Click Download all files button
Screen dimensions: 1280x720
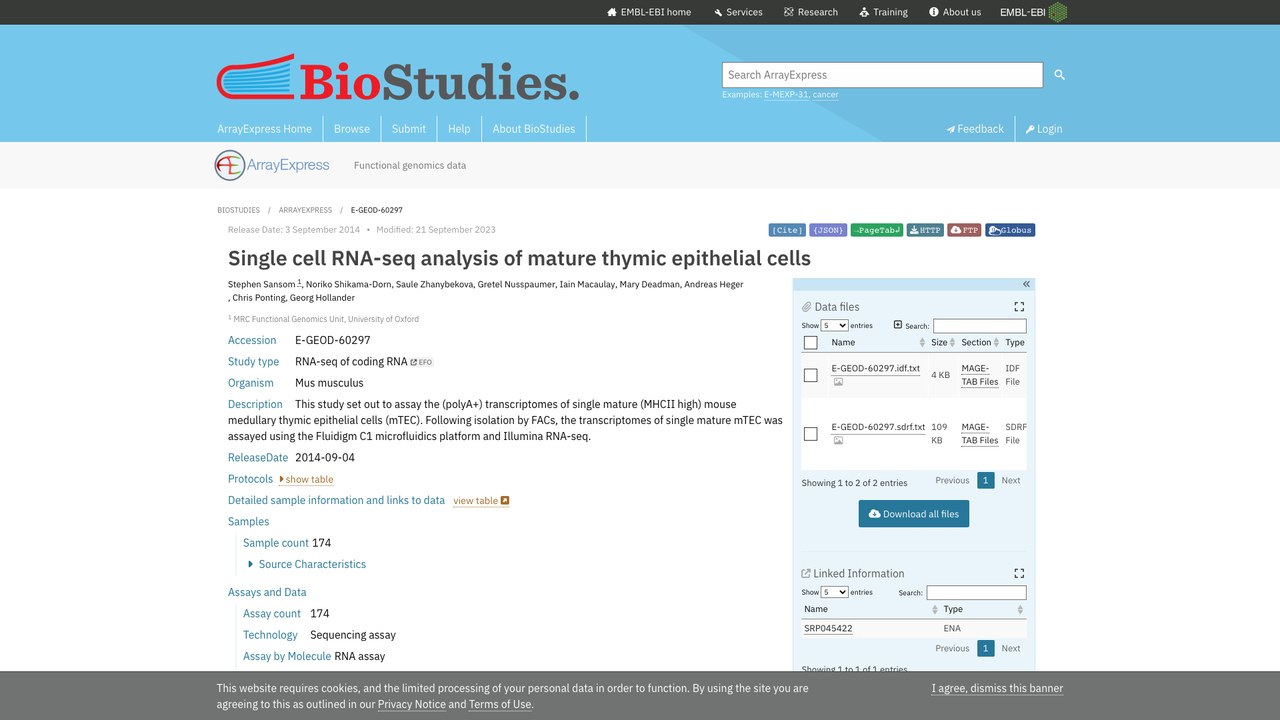914,514
